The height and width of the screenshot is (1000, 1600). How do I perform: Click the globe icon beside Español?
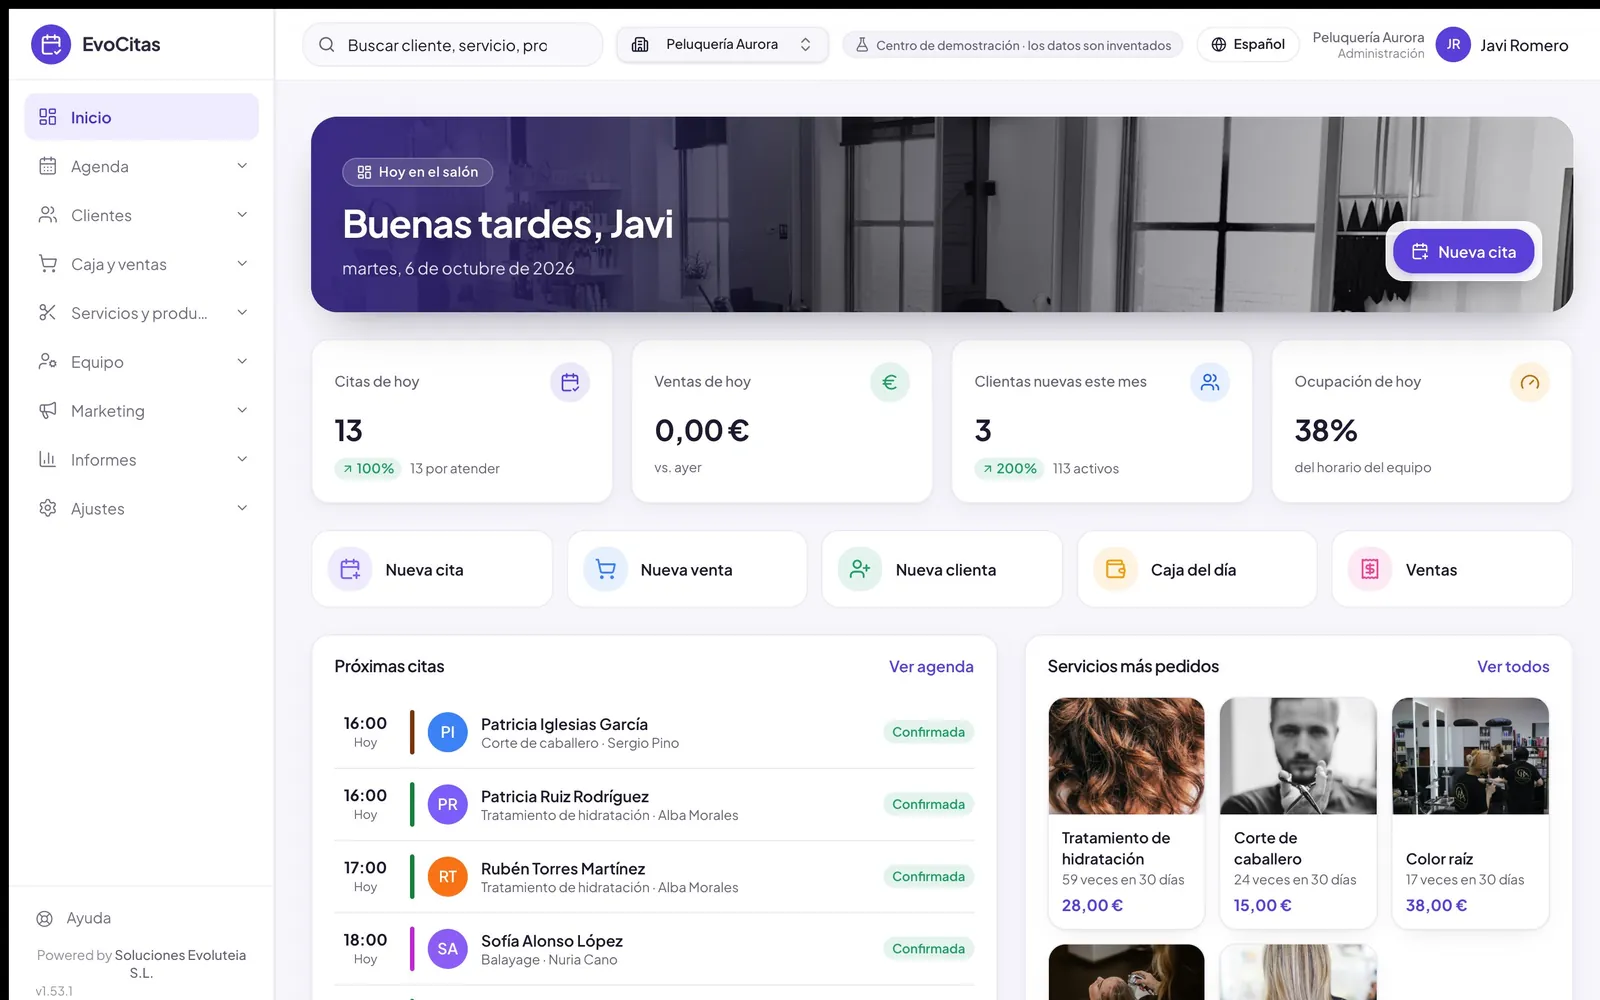coord(1219,44)
